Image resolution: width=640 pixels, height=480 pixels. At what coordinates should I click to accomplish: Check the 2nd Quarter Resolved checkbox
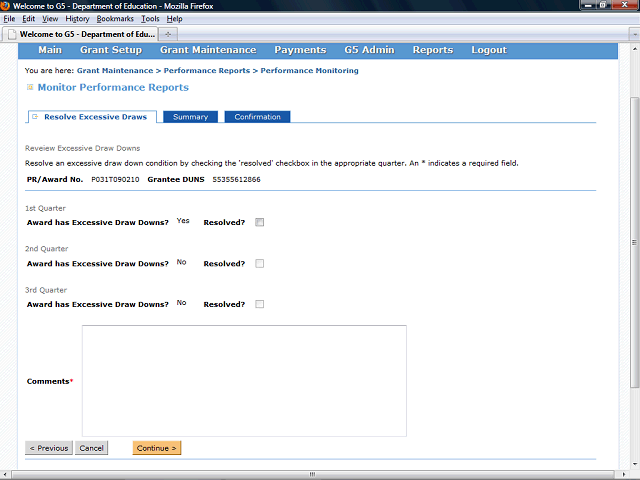(260, 263)
